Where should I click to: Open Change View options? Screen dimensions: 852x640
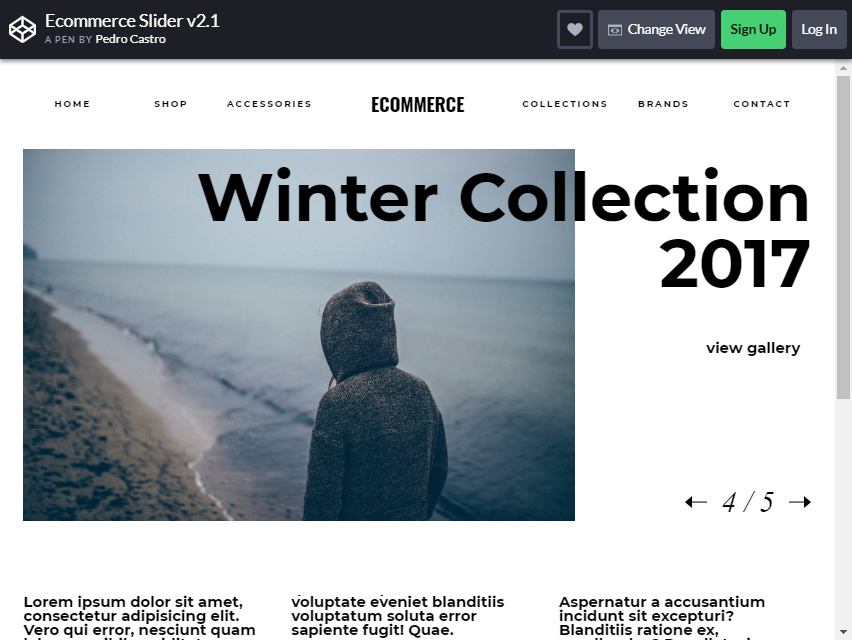tap(656, 29)
